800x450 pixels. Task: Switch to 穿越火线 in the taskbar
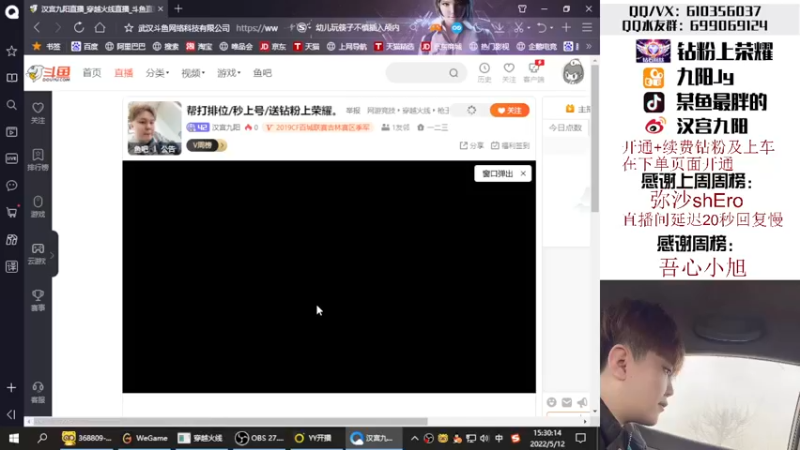[201, 438]
